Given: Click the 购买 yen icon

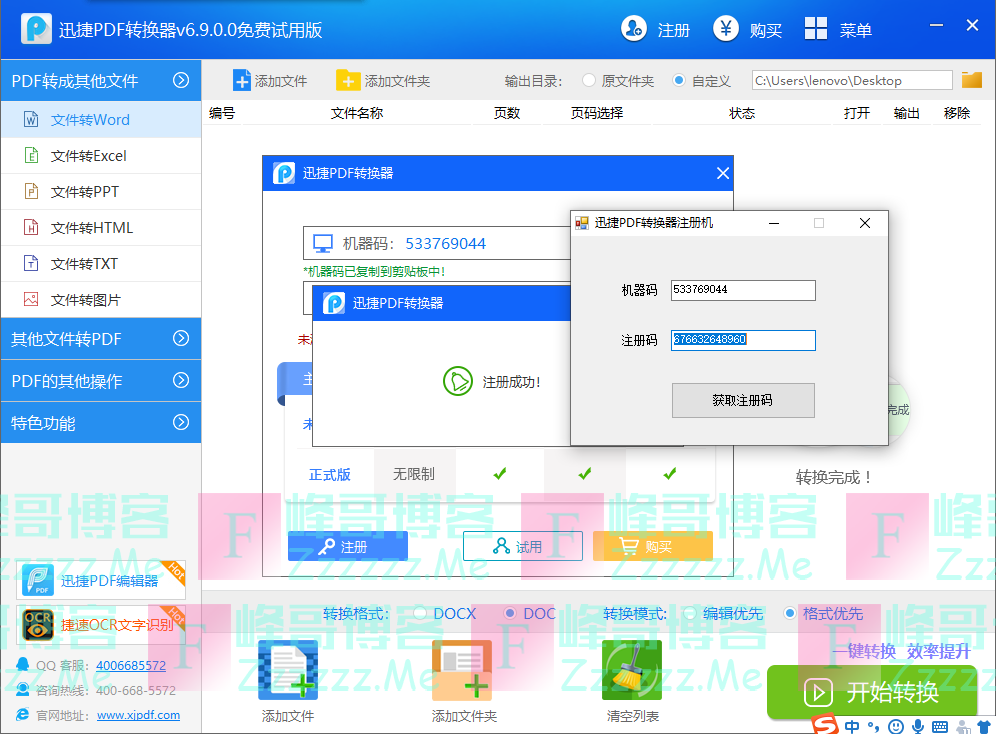Looking at the screenshot, I should tap(726, 29).
